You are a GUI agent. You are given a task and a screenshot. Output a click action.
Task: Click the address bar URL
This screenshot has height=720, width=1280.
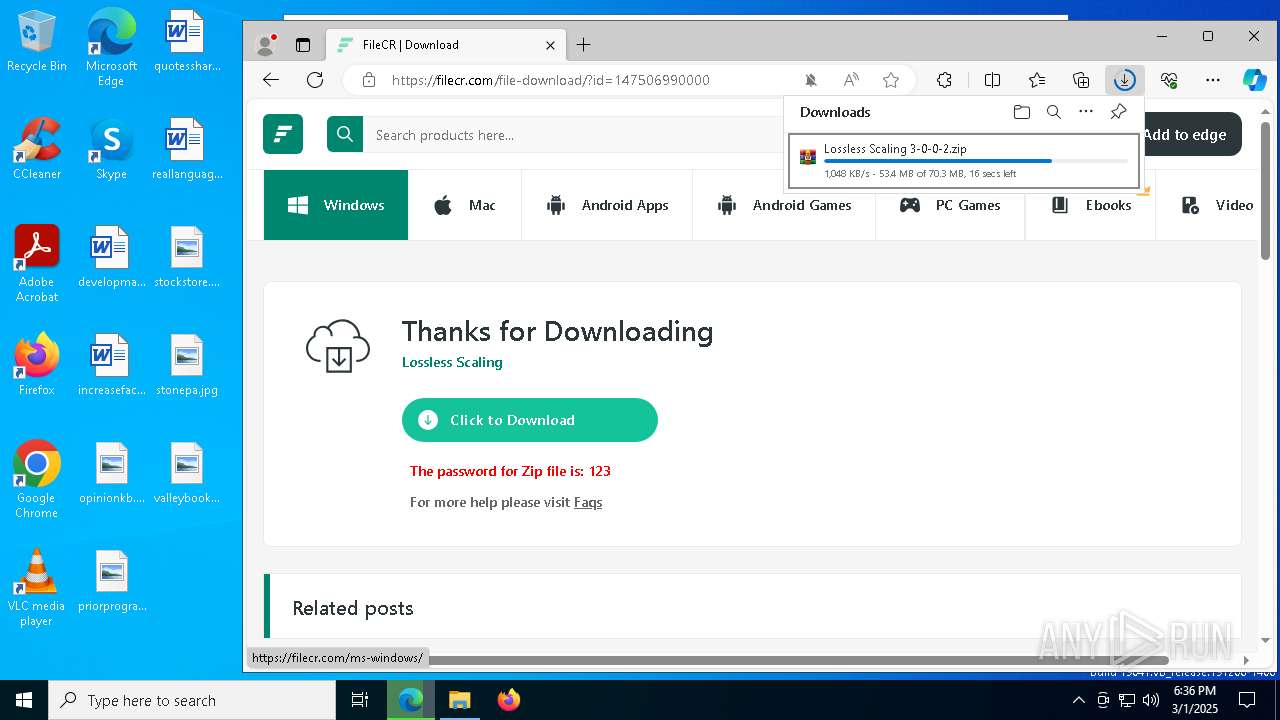coord(550,80)
